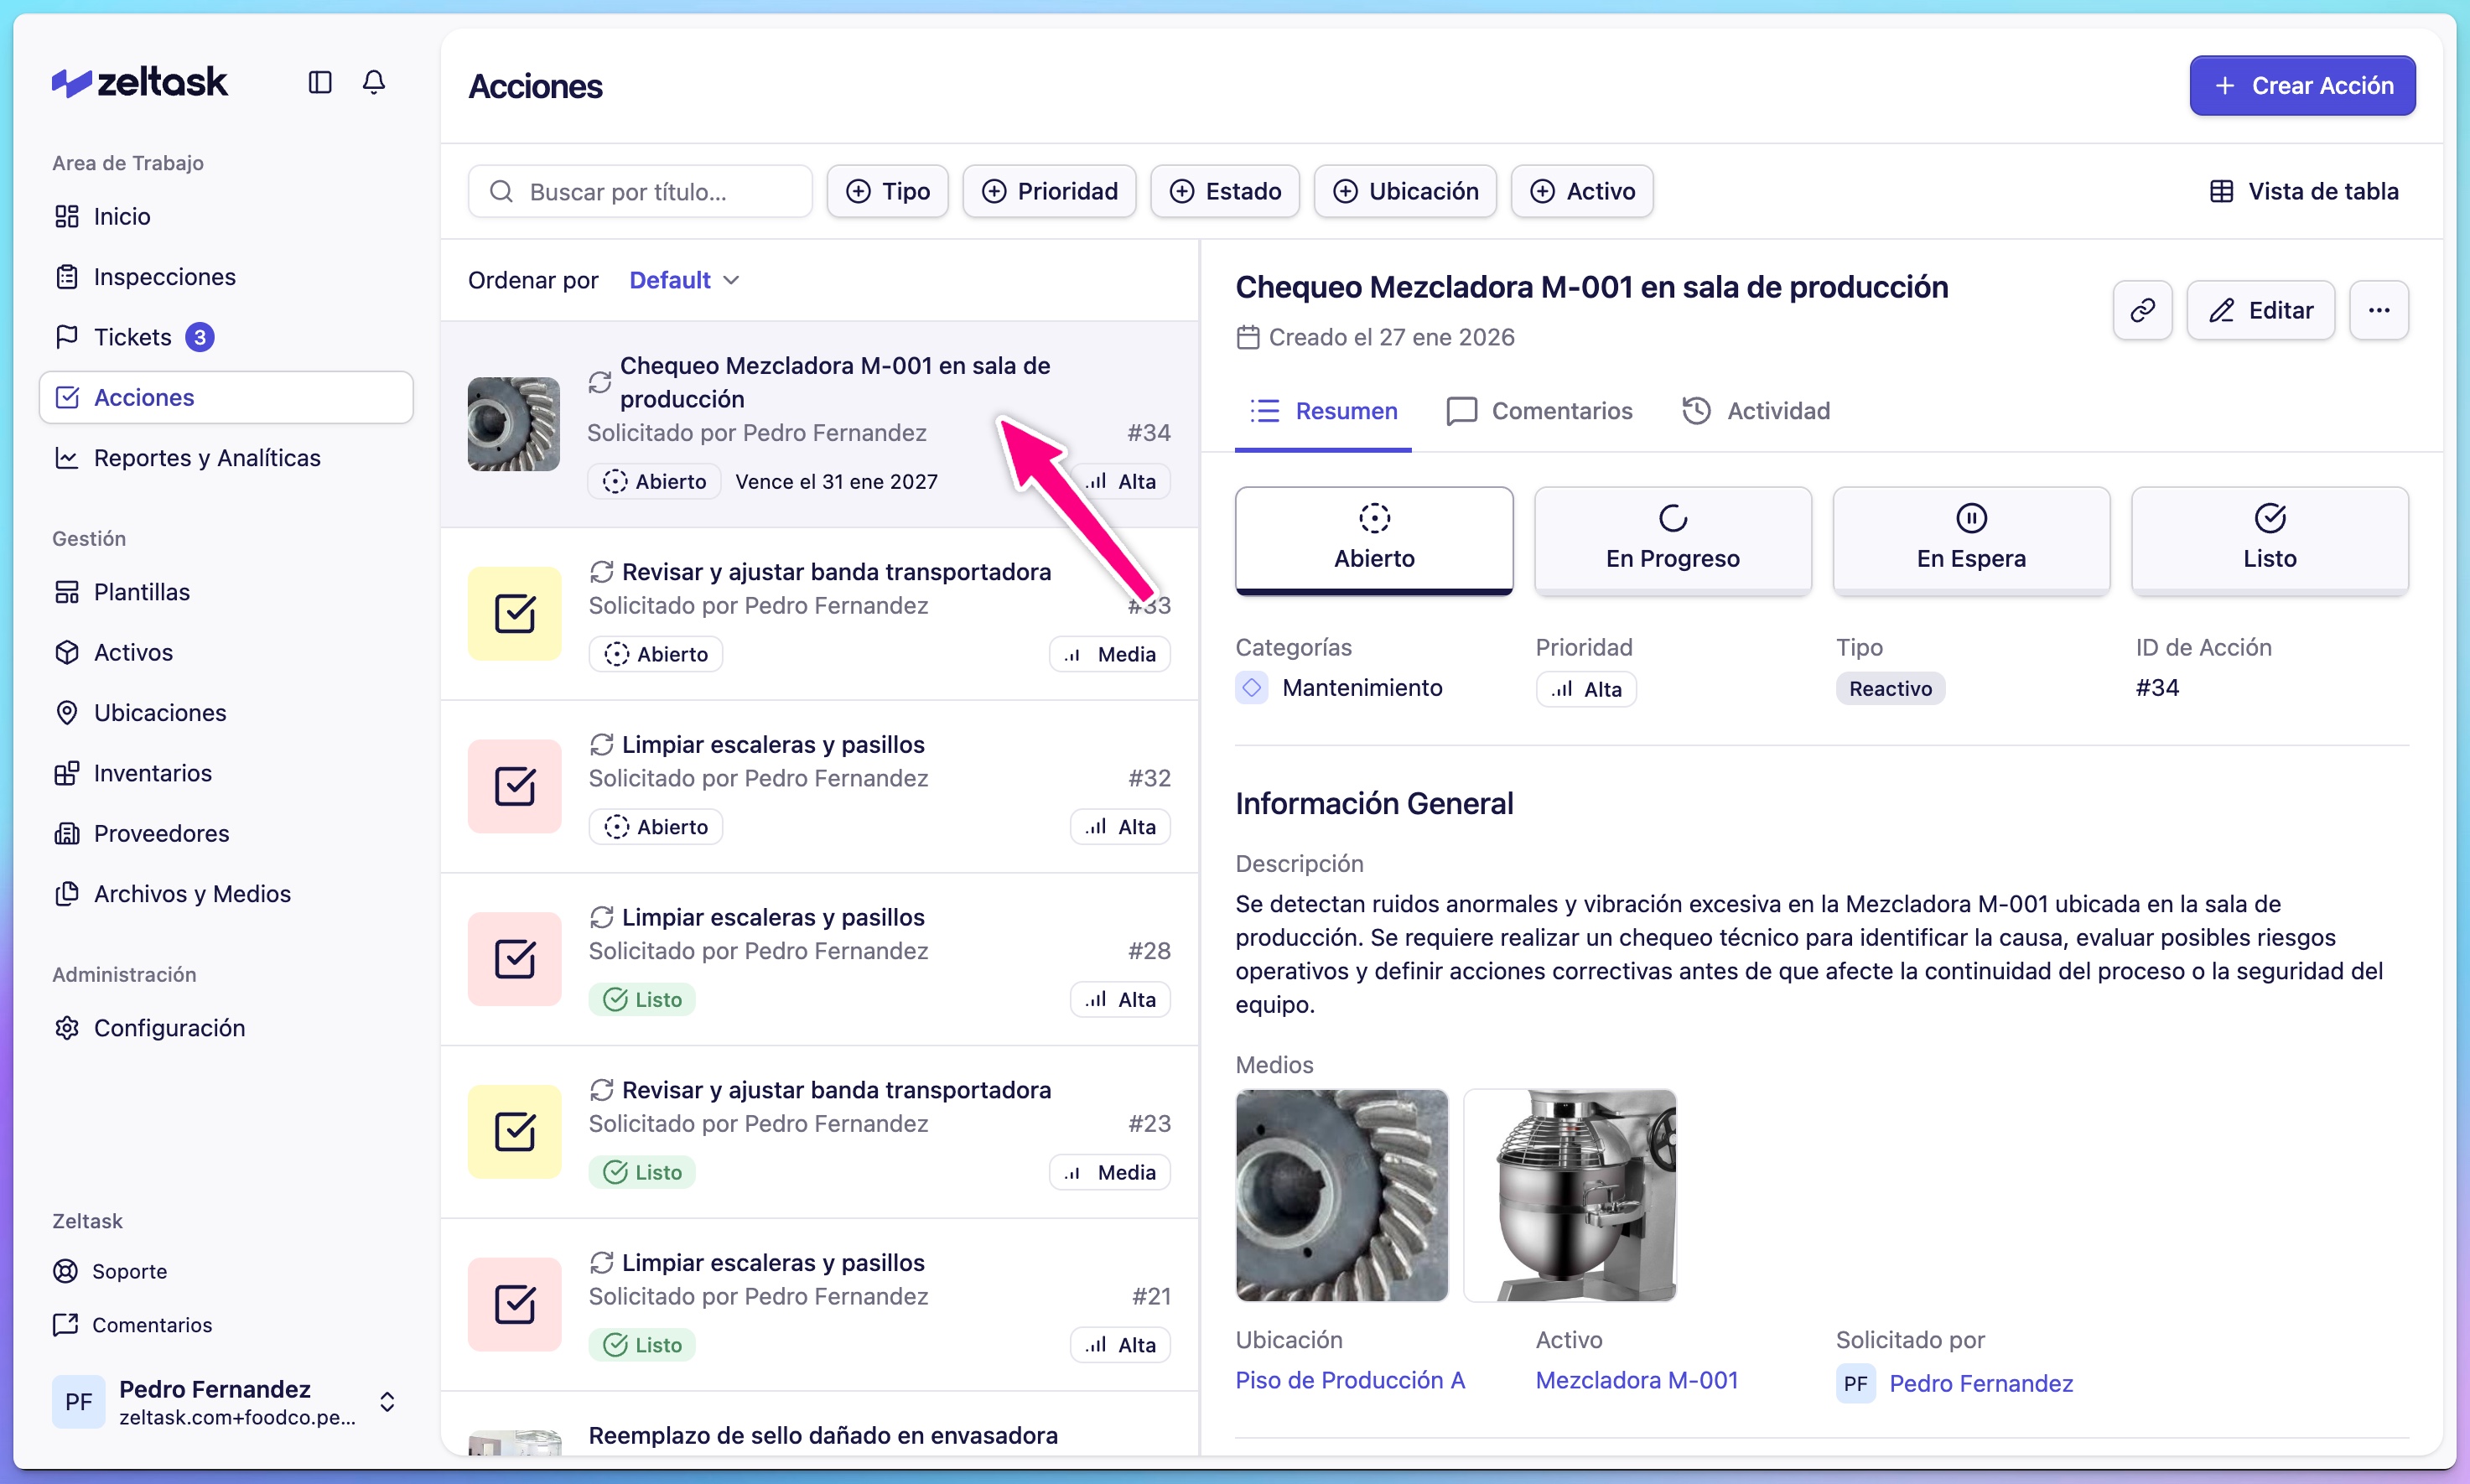
Task: Mark the action as Listo
Action: [2269, 540]
